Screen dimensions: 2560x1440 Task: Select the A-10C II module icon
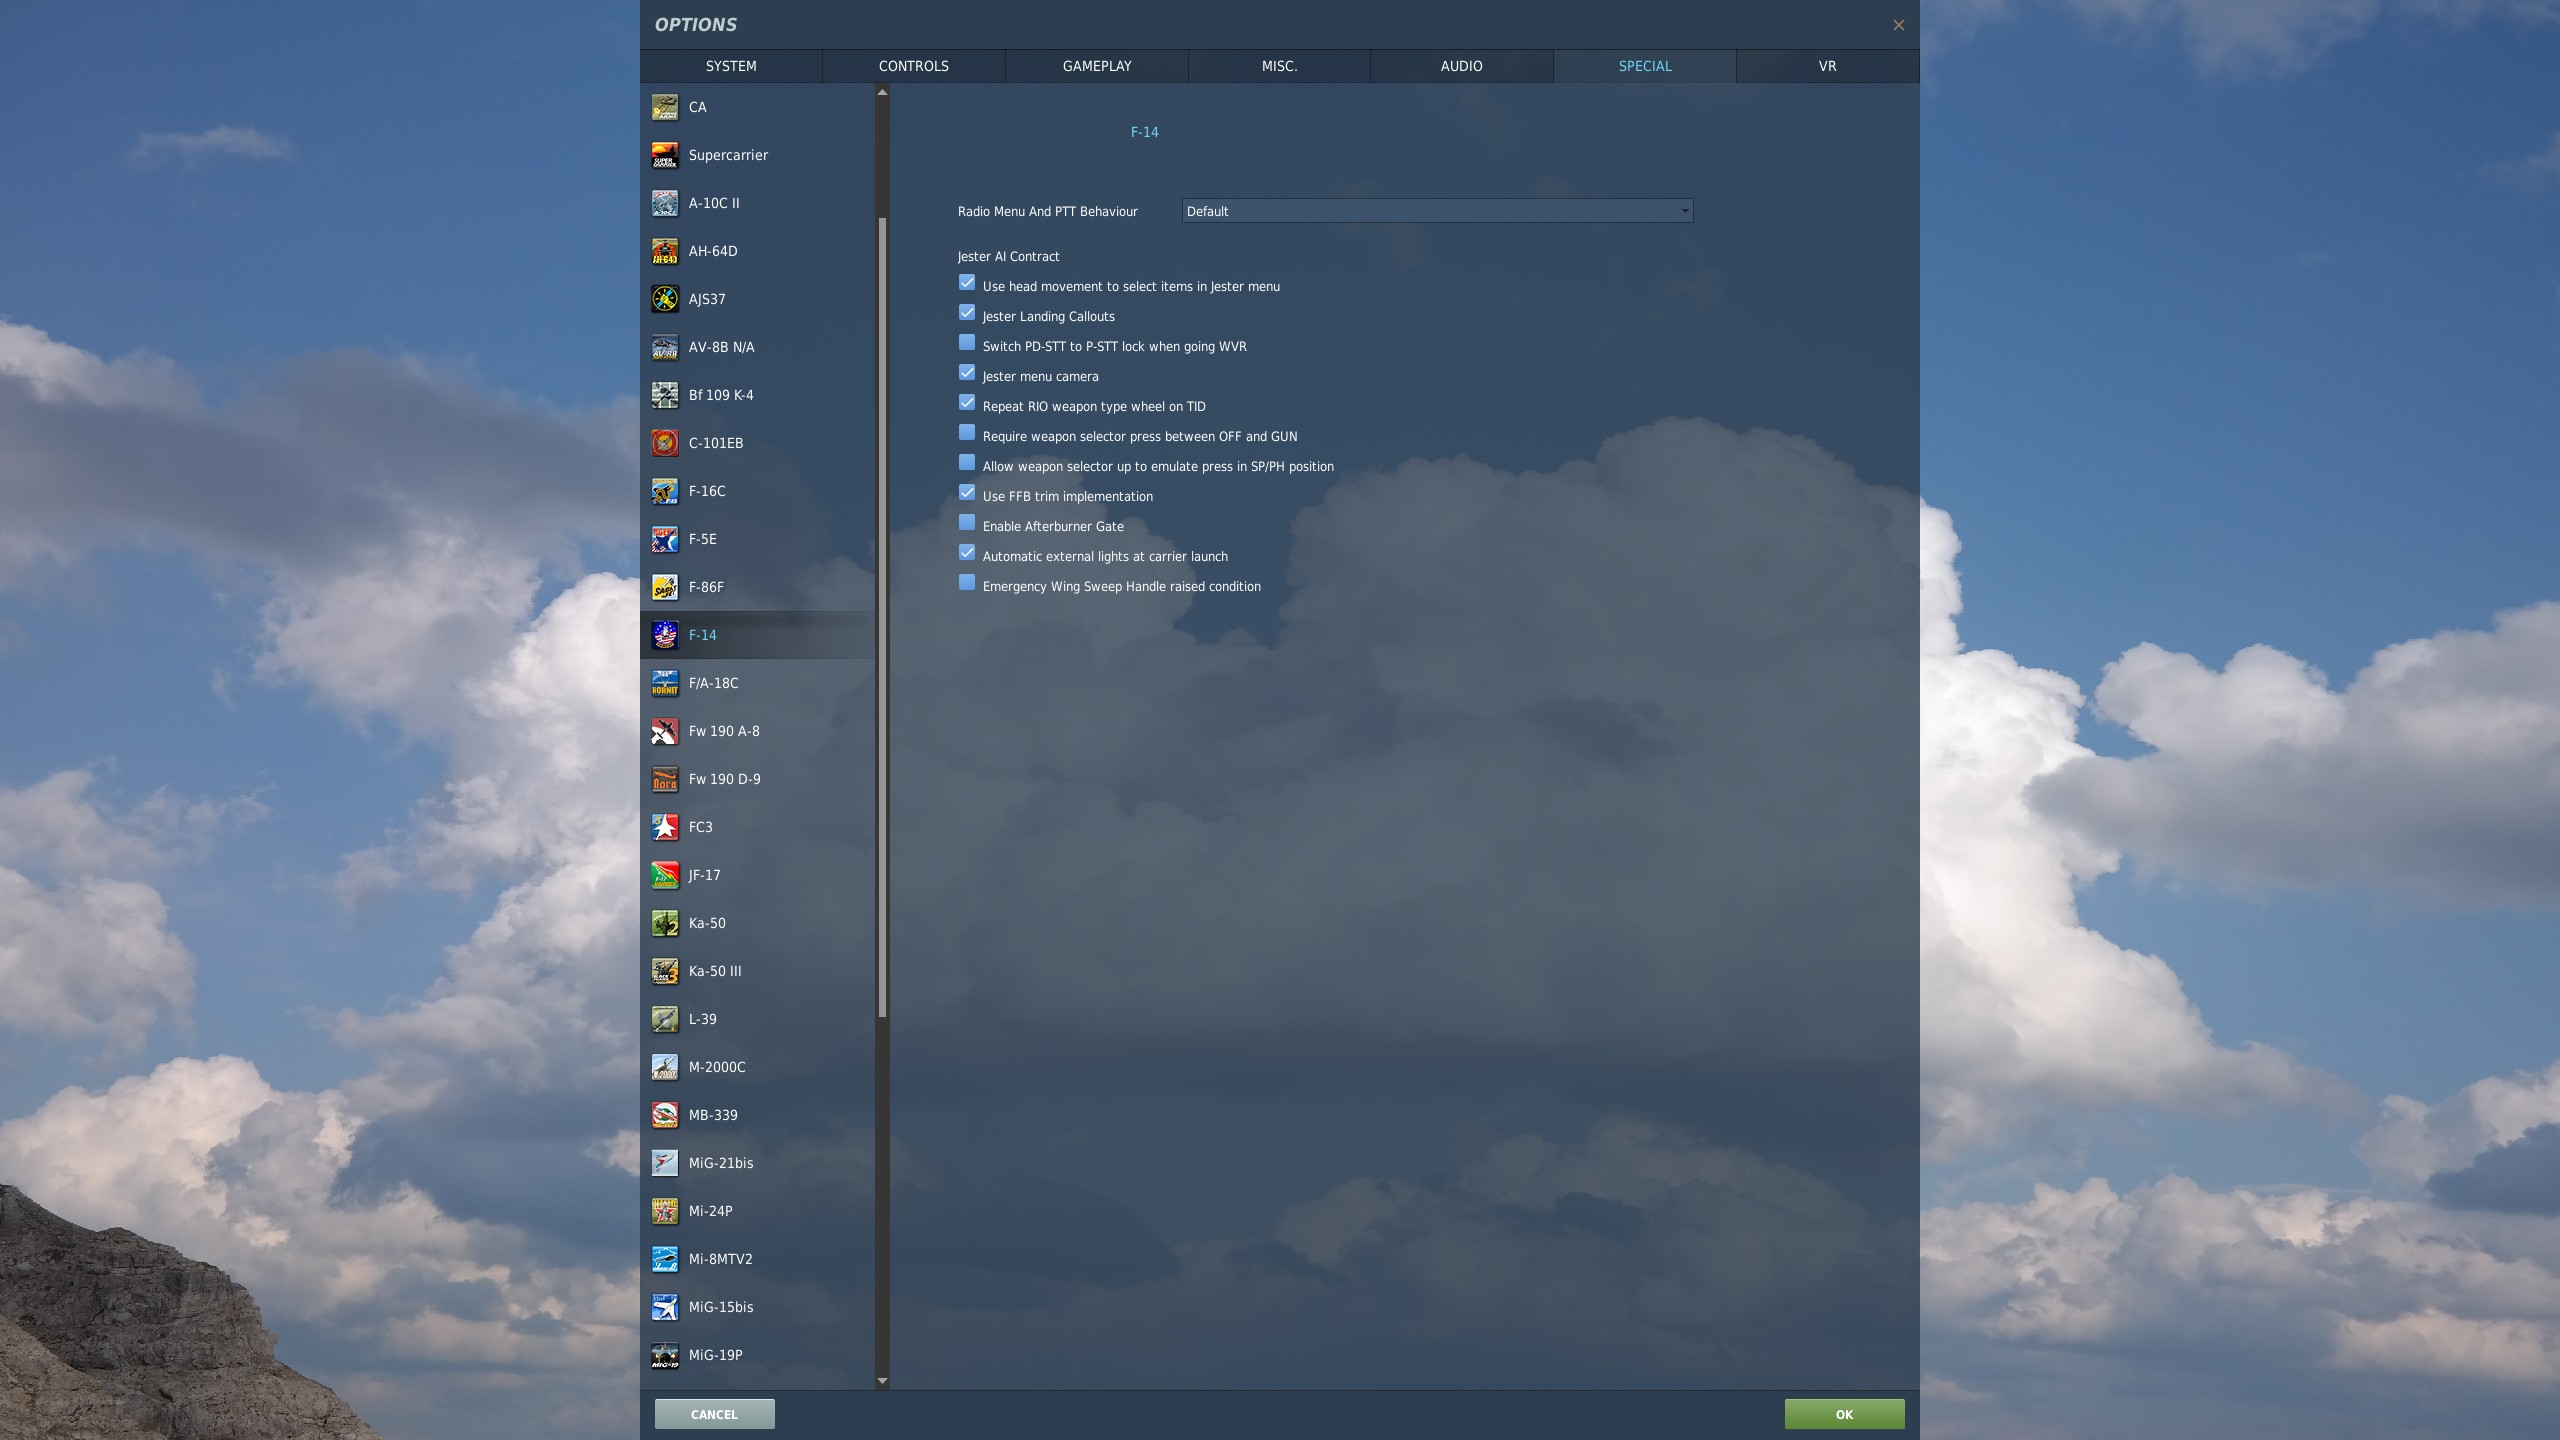[x=665, y=203]
